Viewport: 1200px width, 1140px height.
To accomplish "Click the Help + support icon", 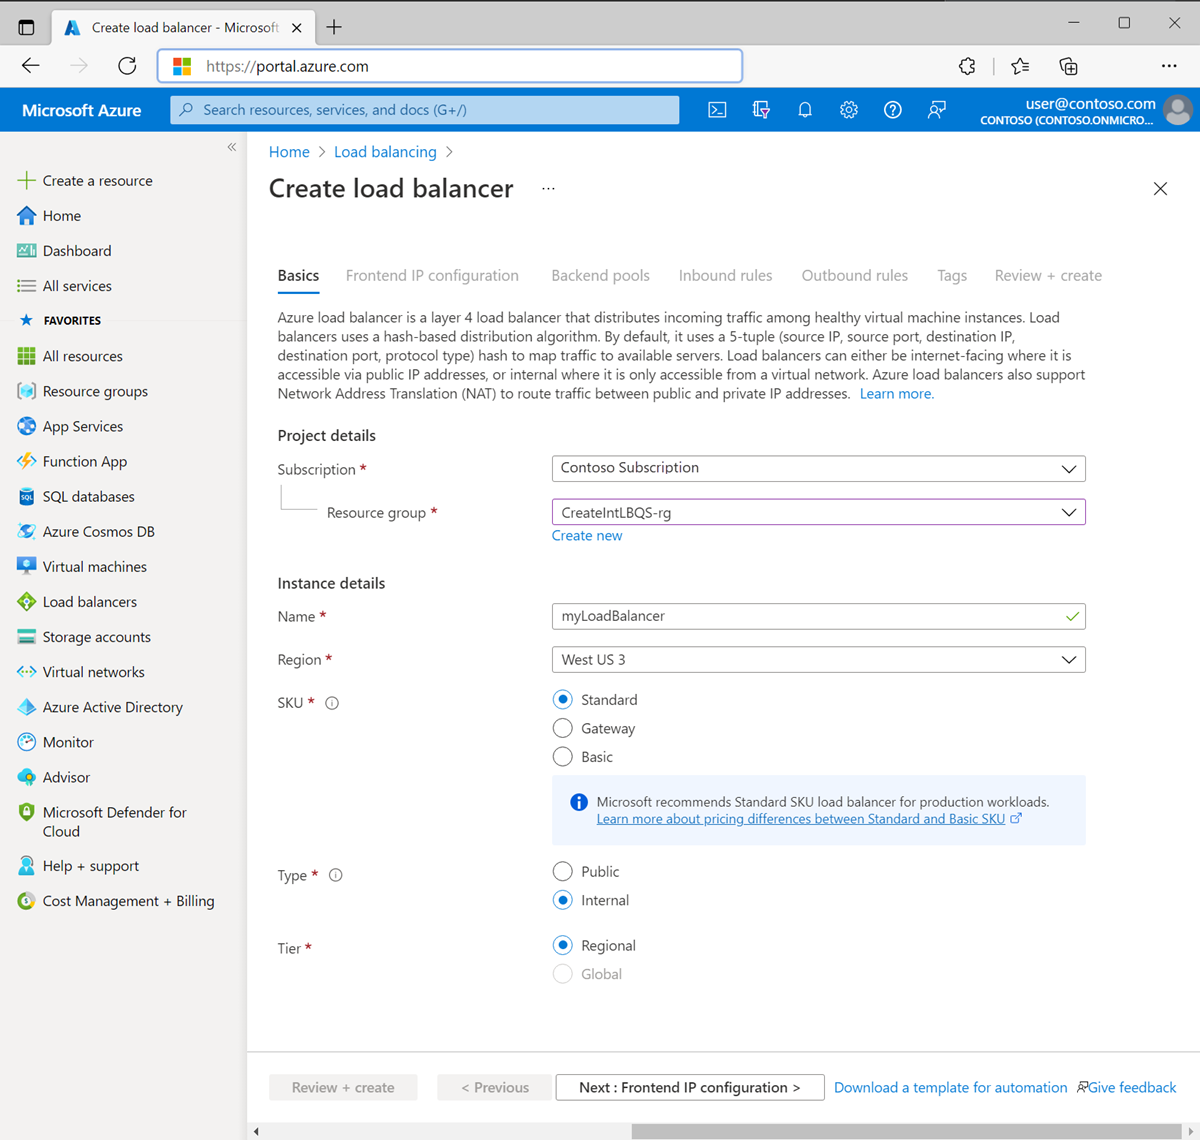I will pyautogui.click(x=26, y=866).
